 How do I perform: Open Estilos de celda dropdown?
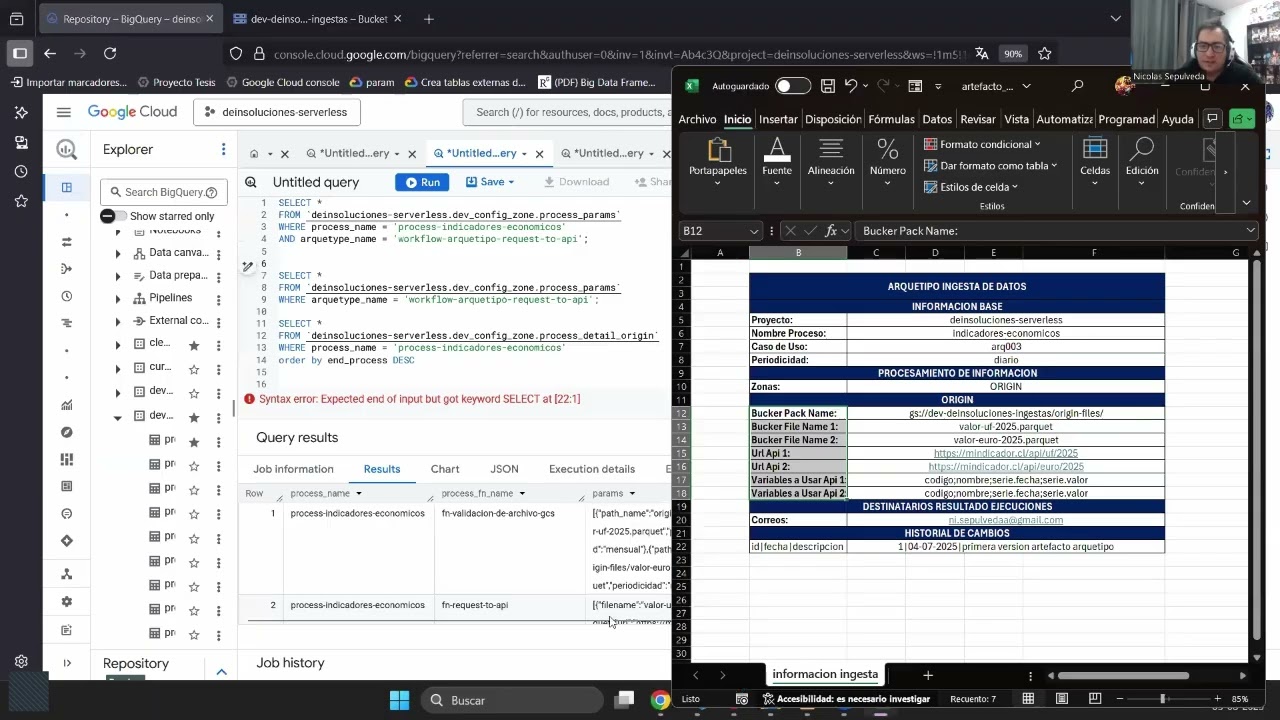[x=971, y=187]
